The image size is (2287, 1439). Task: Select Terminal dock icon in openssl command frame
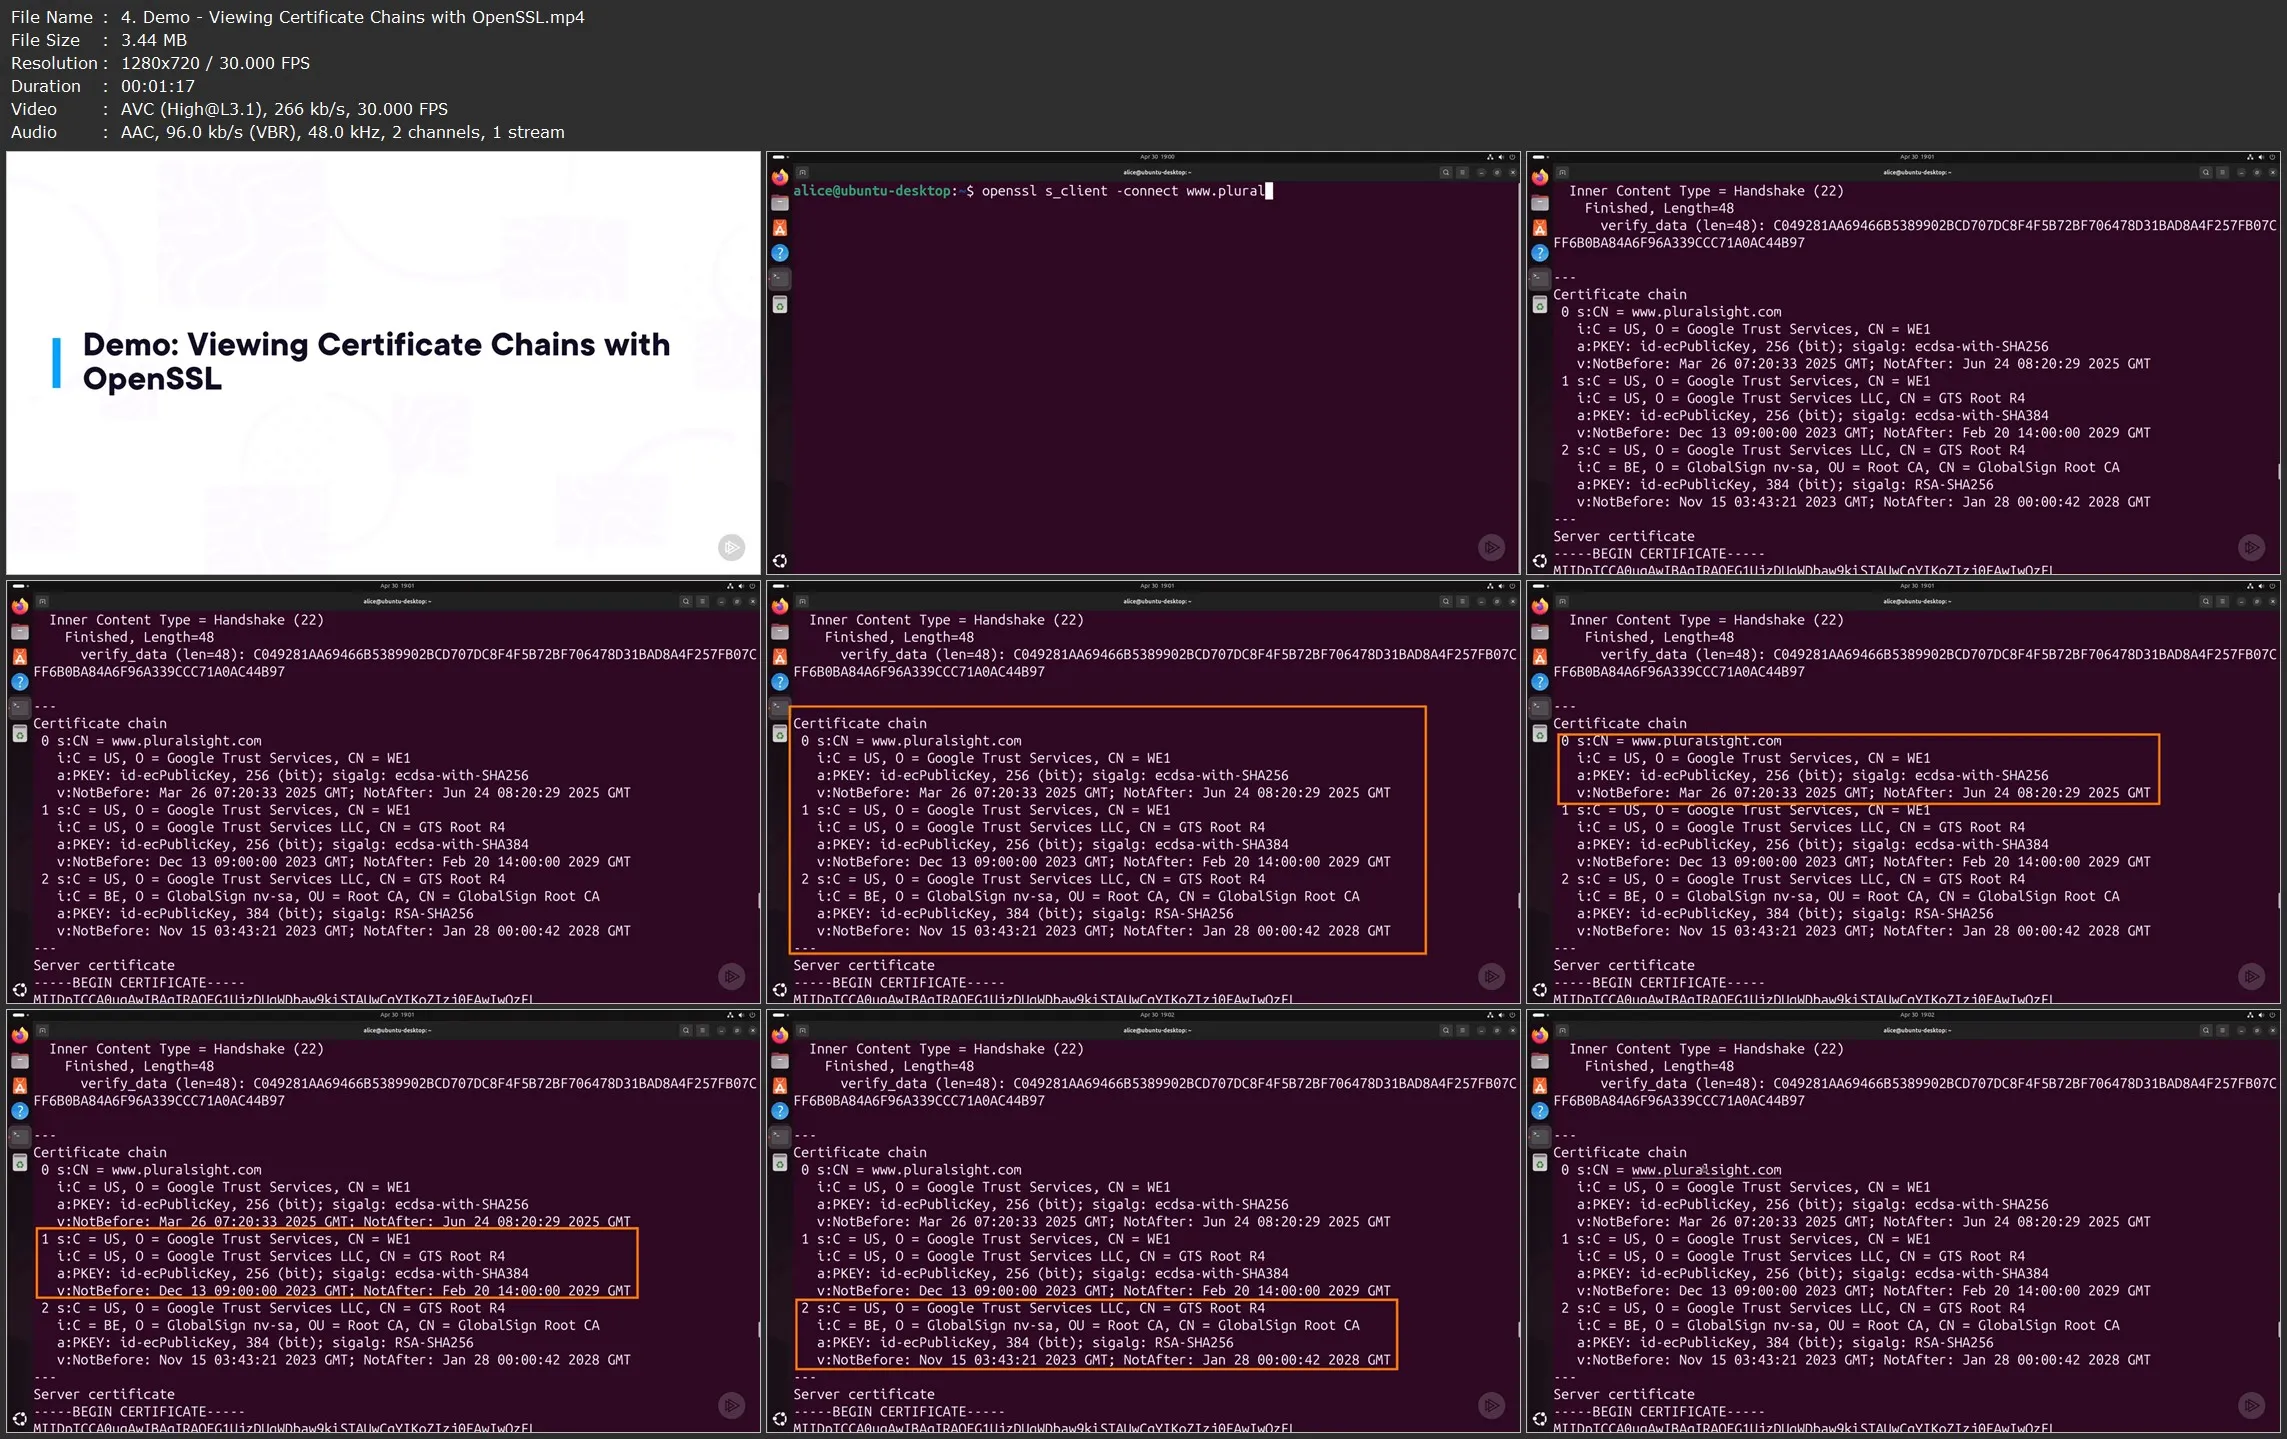[x=780, y=278]
